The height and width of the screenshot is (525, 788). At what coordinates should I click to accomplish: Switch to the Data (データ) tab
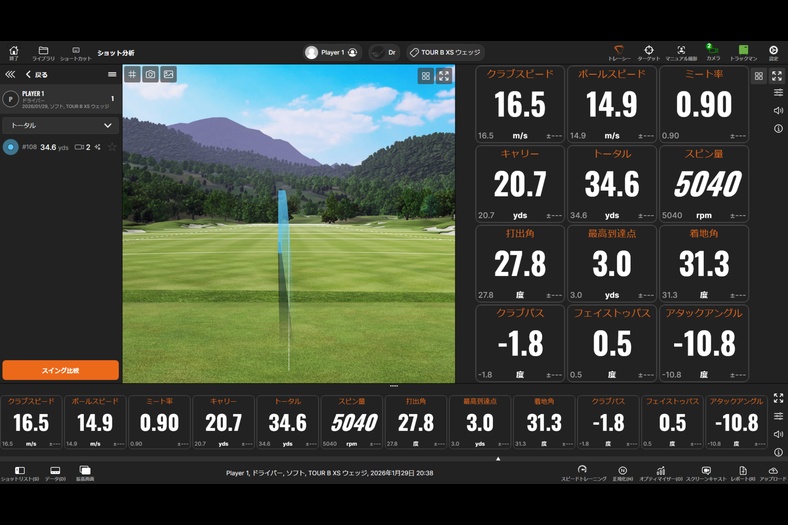[x=54, y=473]
